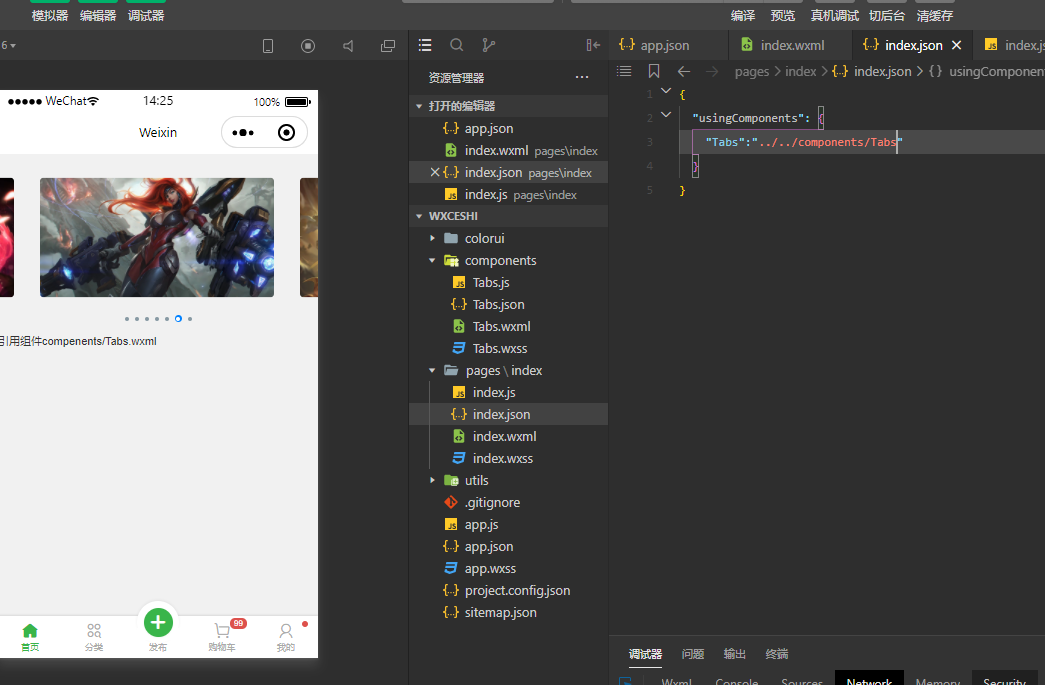This screenshot has height=685, width=1045.
Task: Open the explorer list view icon
Action: click(425, 45)
